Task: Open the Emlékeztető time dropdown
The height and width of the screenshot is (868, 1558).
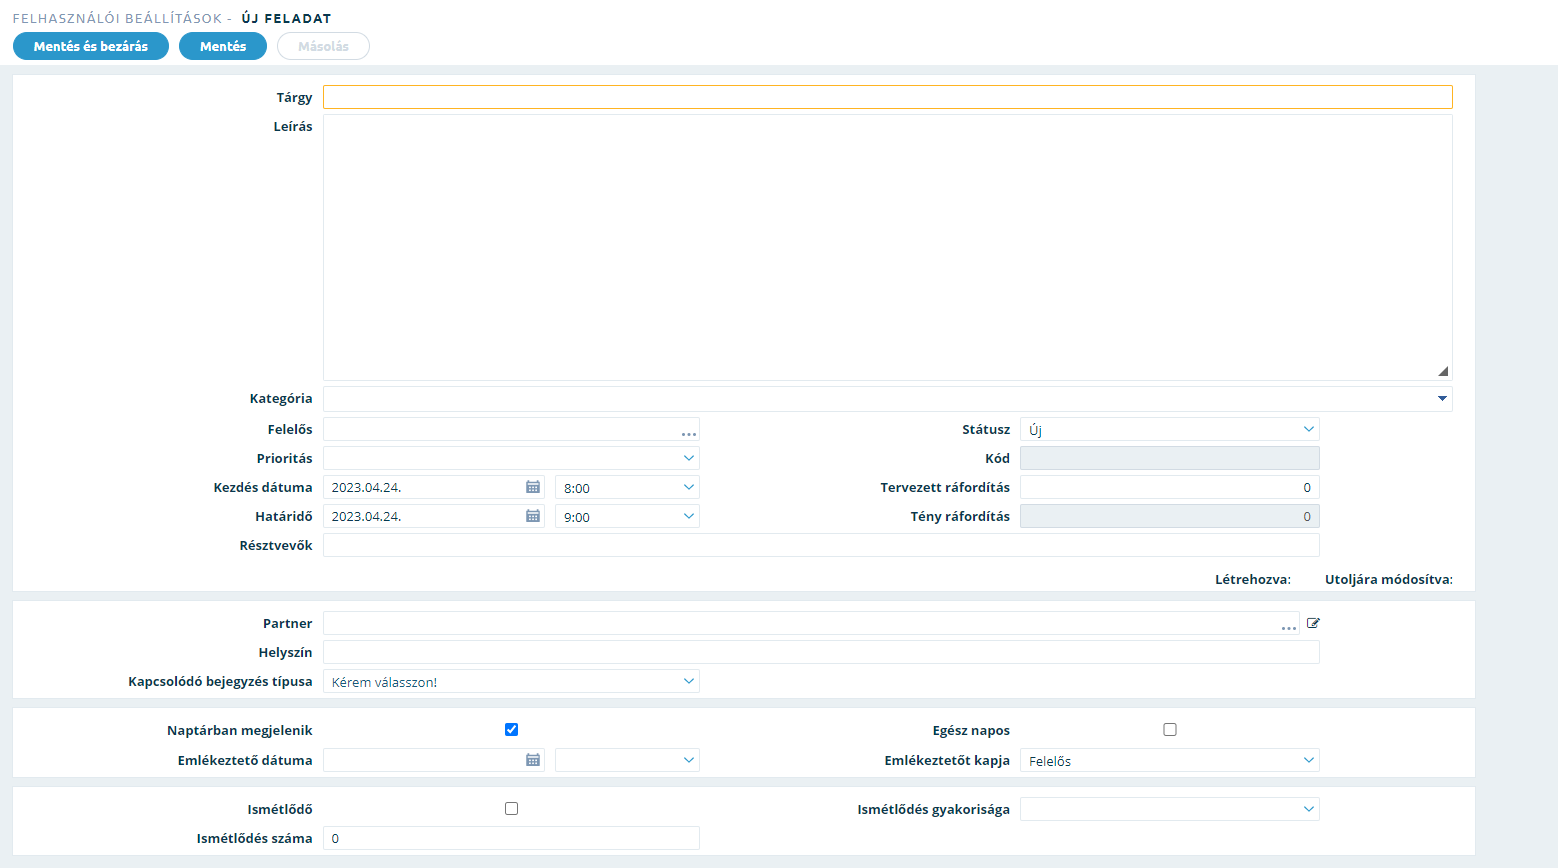Action: [x=627, y=760]
